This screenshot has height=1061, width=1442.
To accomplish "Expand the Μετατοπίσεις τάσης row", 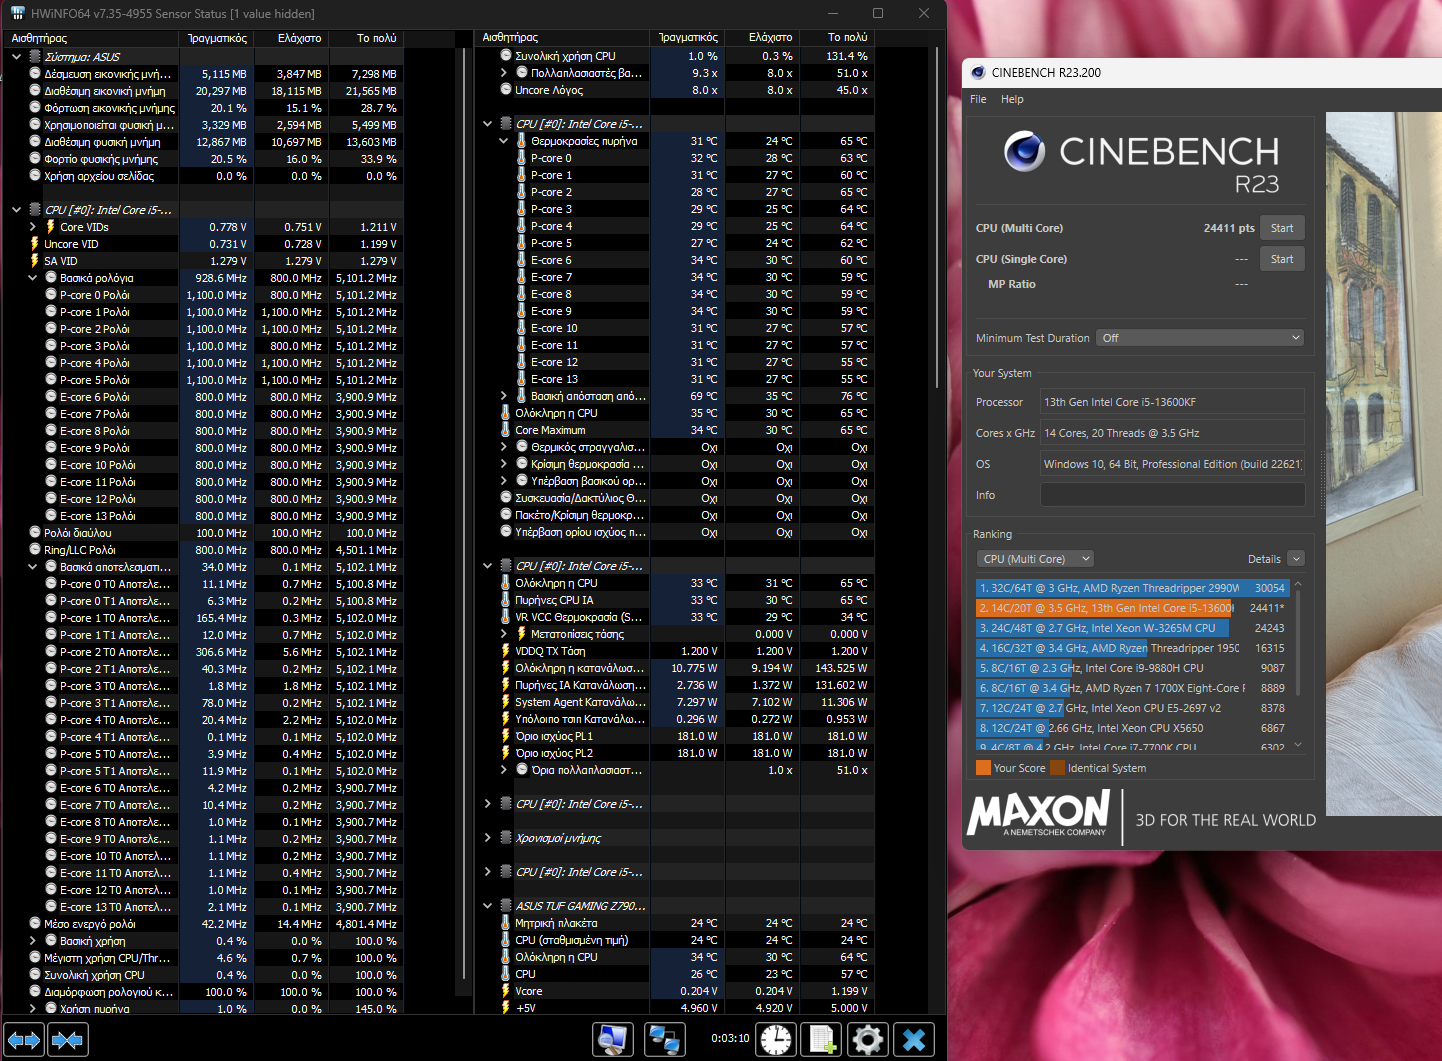I will pos(504,634).
